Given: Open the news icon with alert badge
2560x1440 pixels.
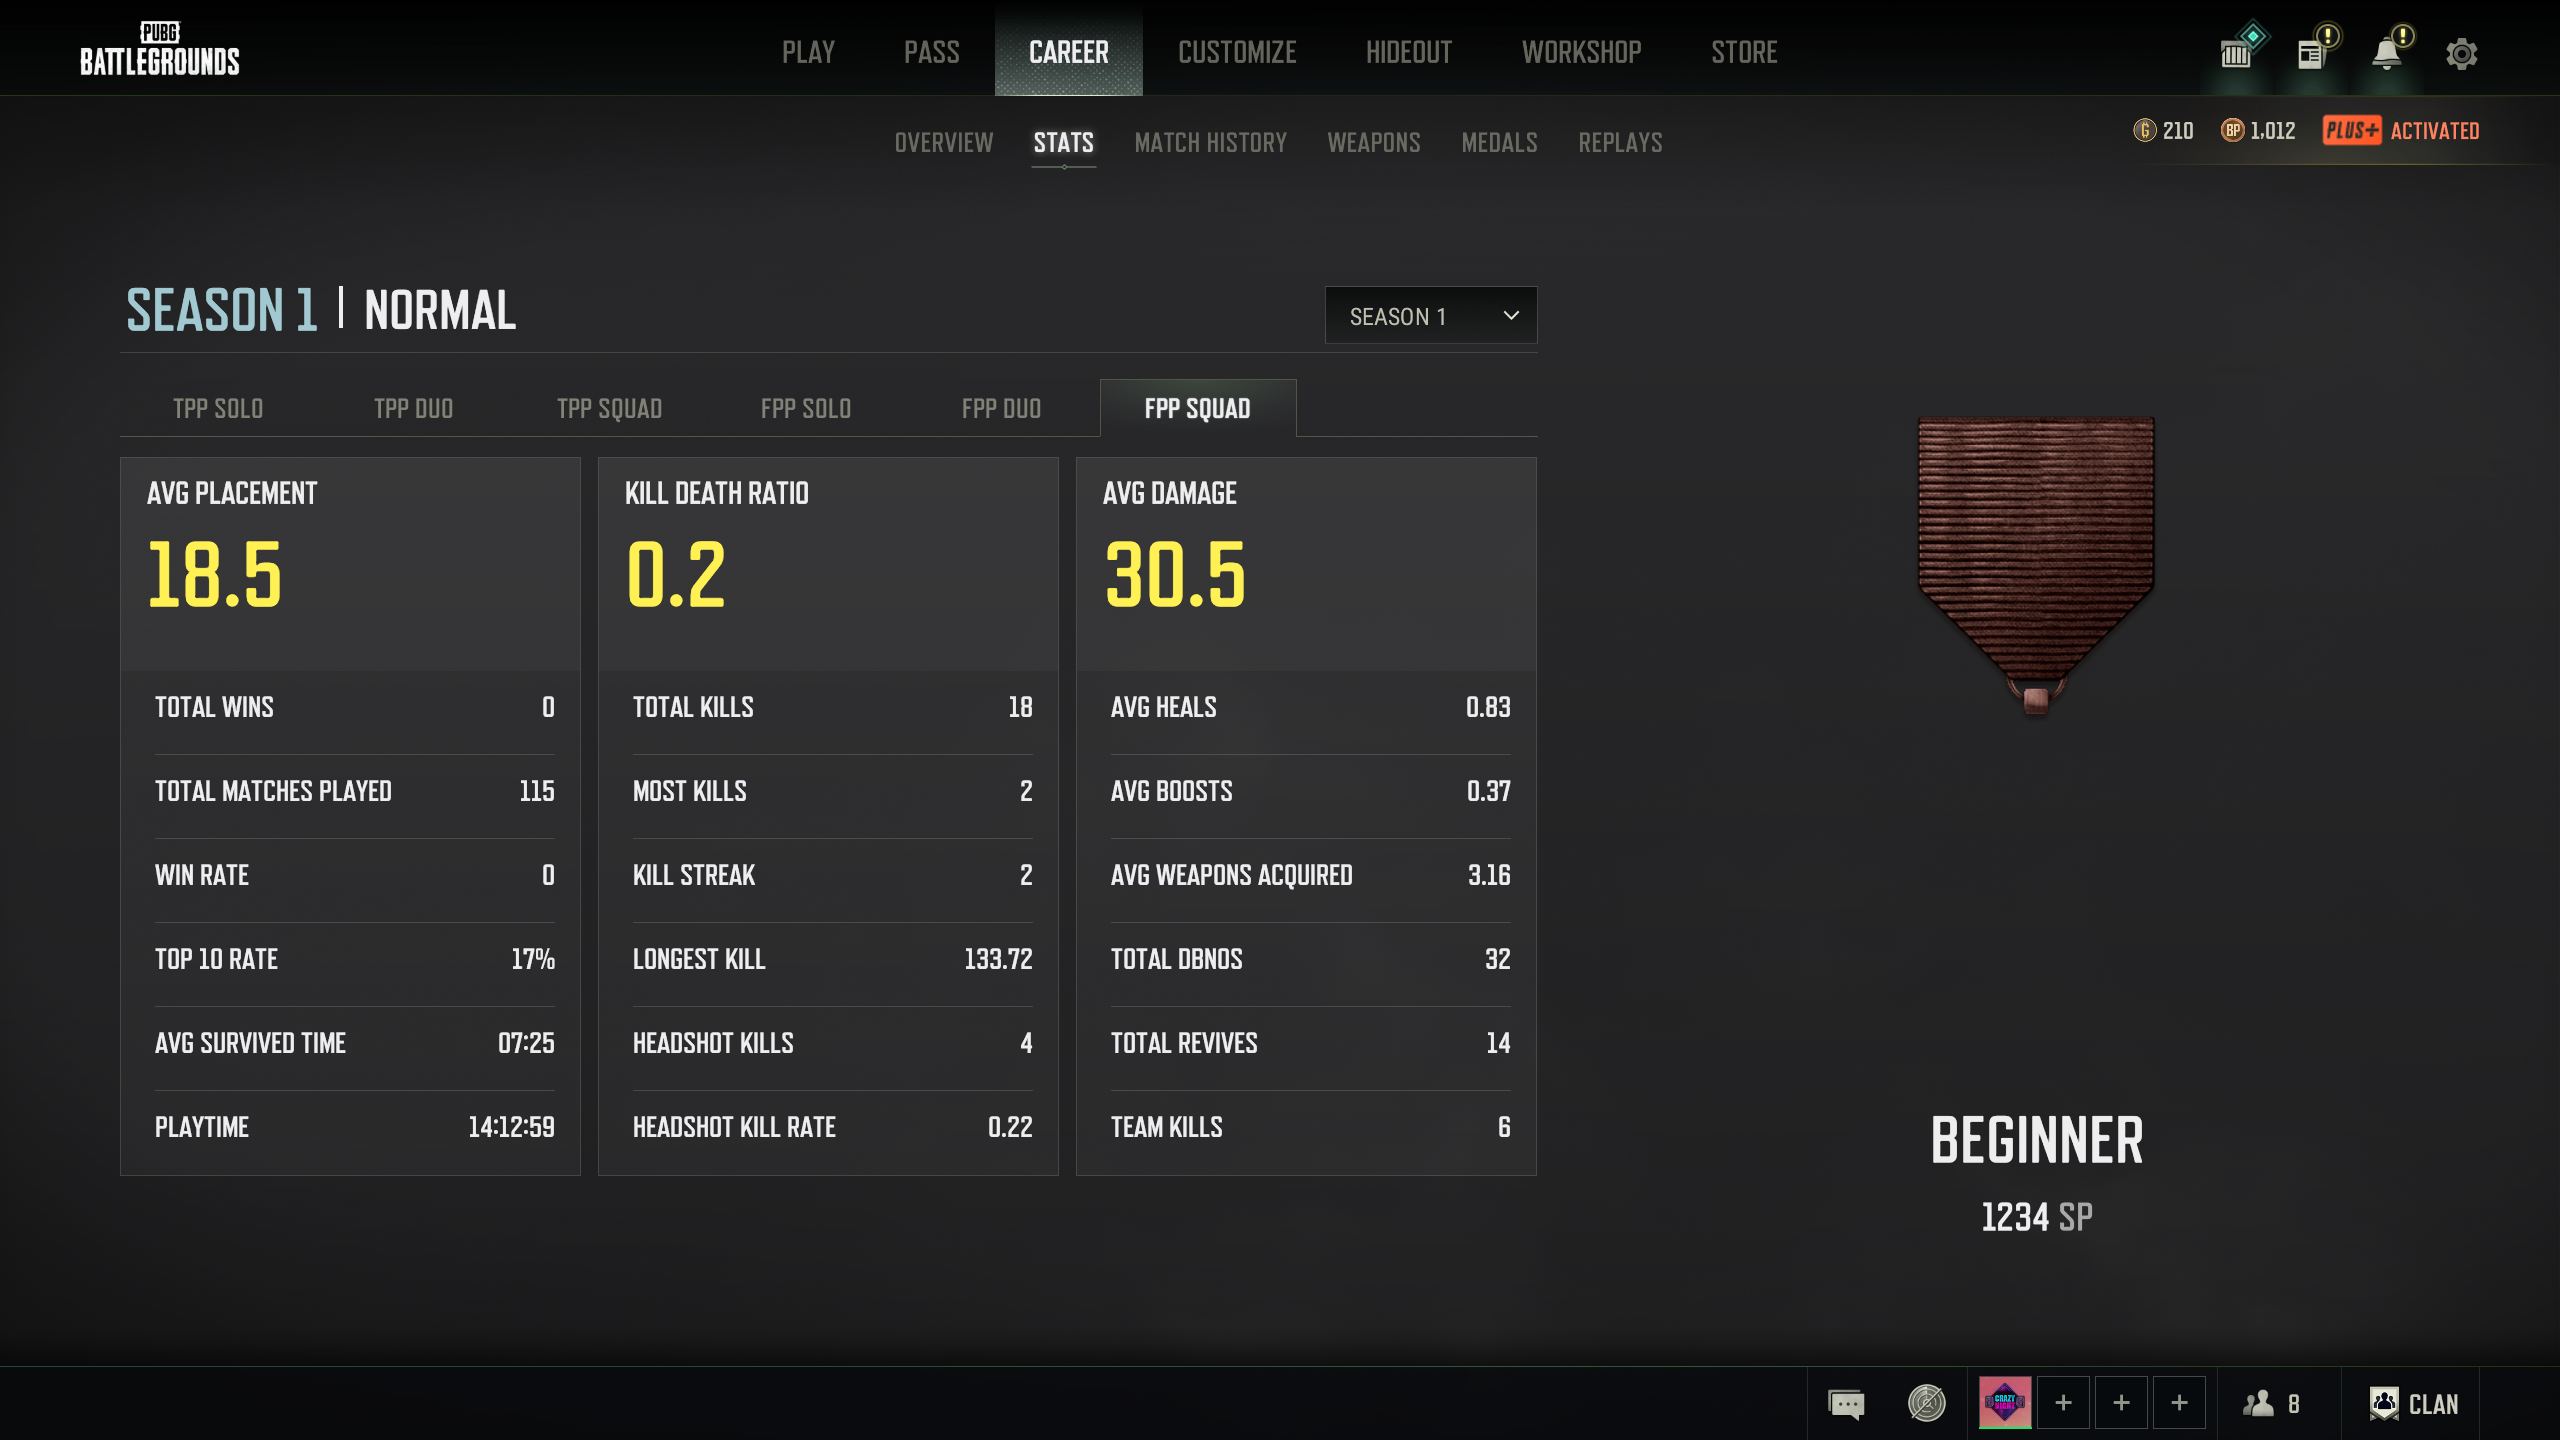Looking at the screenshot, I should pyautogui.click(x=2310, y=53).
